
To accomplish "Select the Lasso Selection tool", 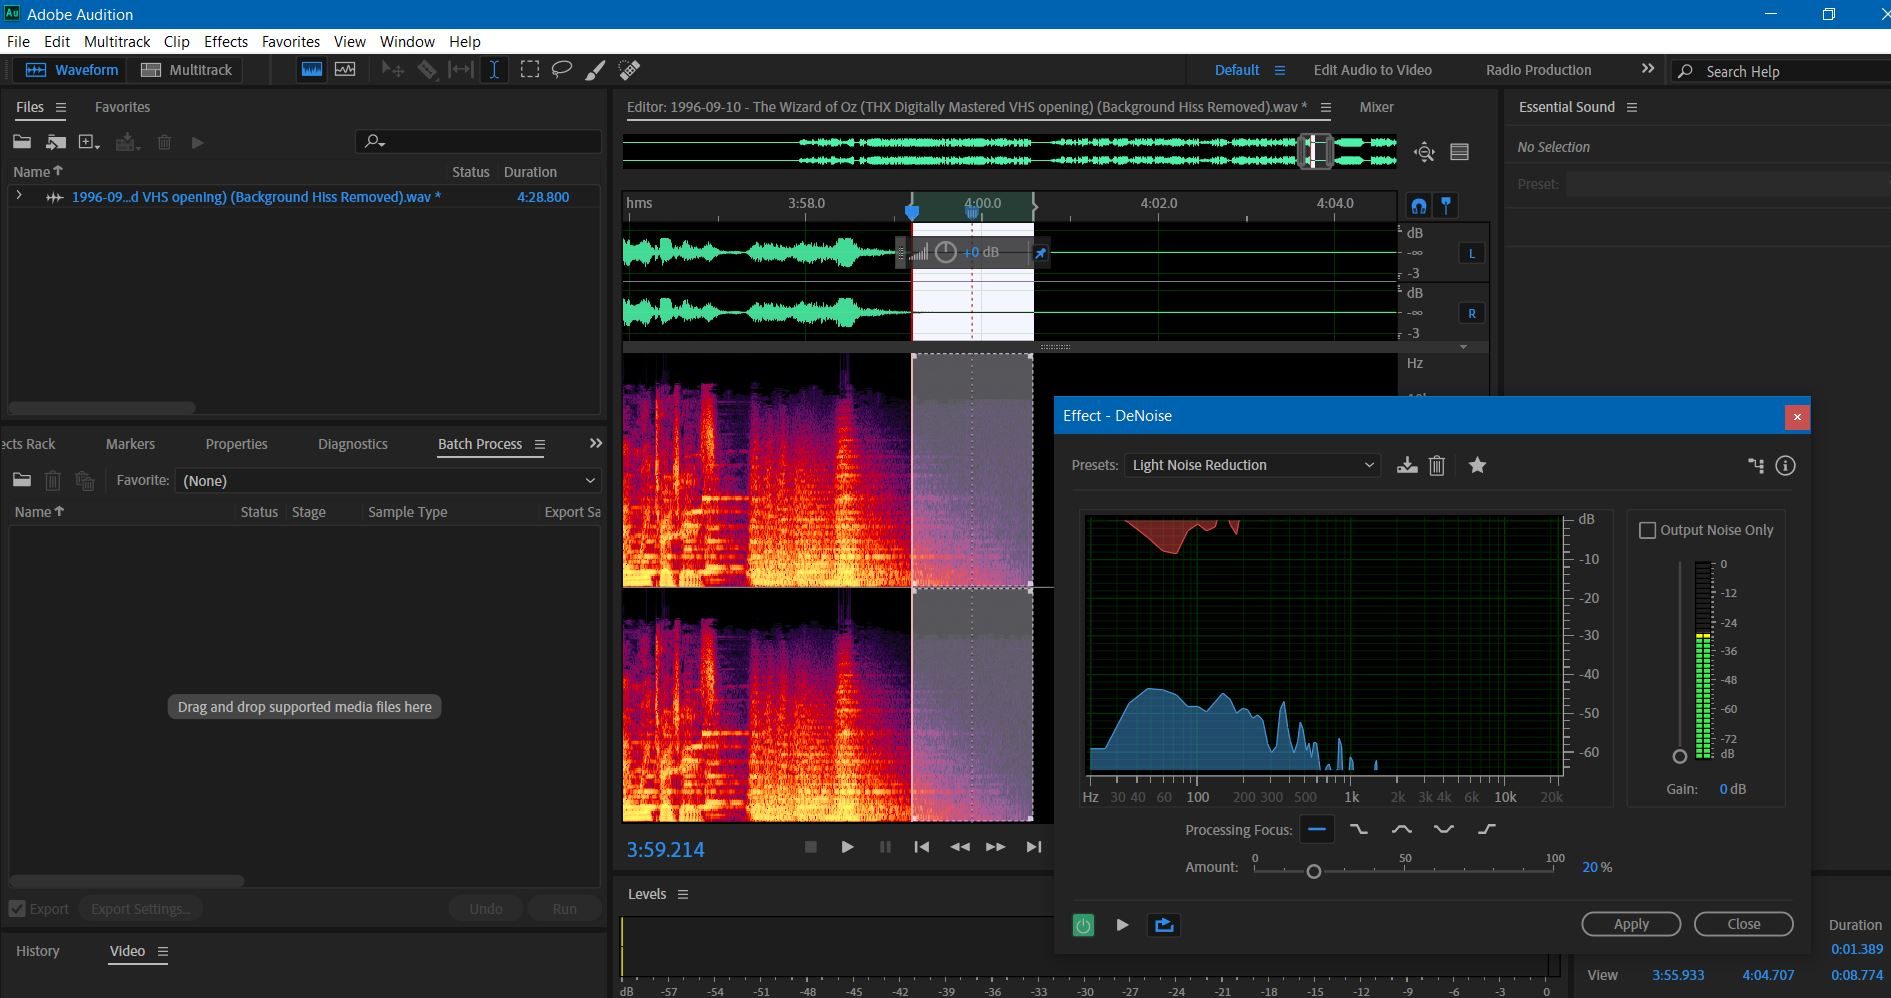I will [562, 70].
